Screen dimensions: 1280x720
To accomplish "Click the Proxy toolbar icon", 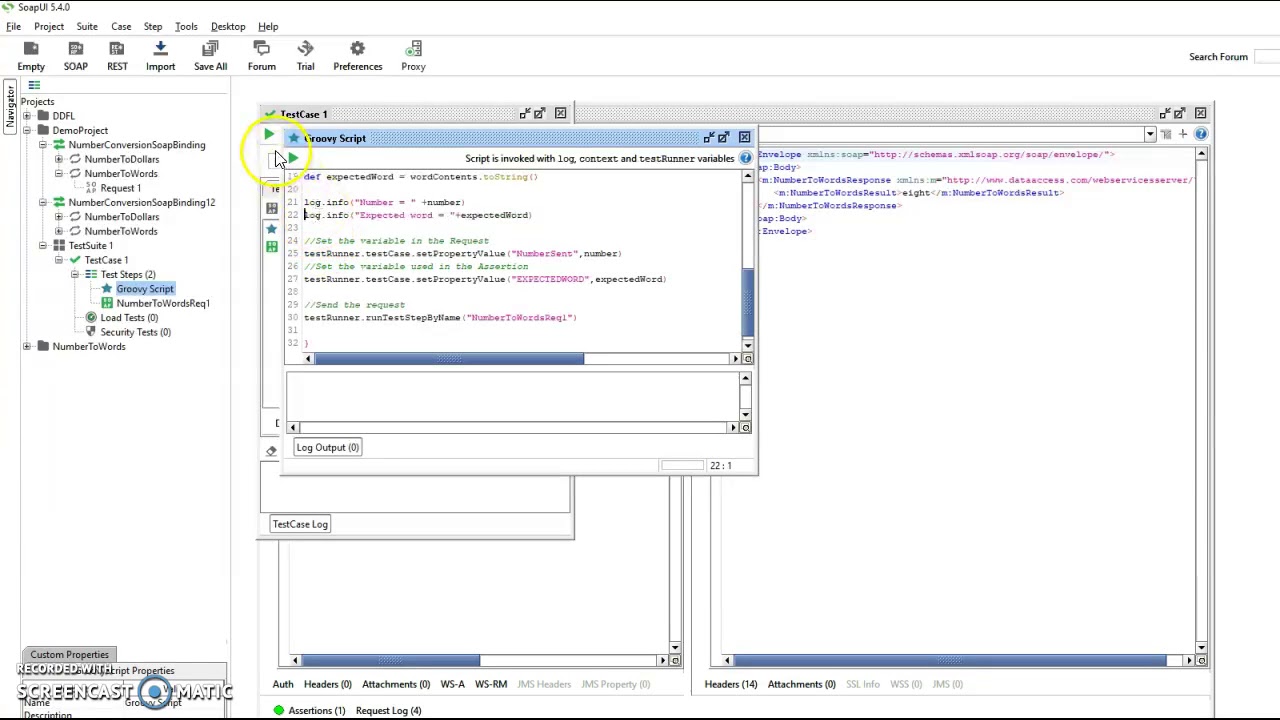I will [413, 56].
